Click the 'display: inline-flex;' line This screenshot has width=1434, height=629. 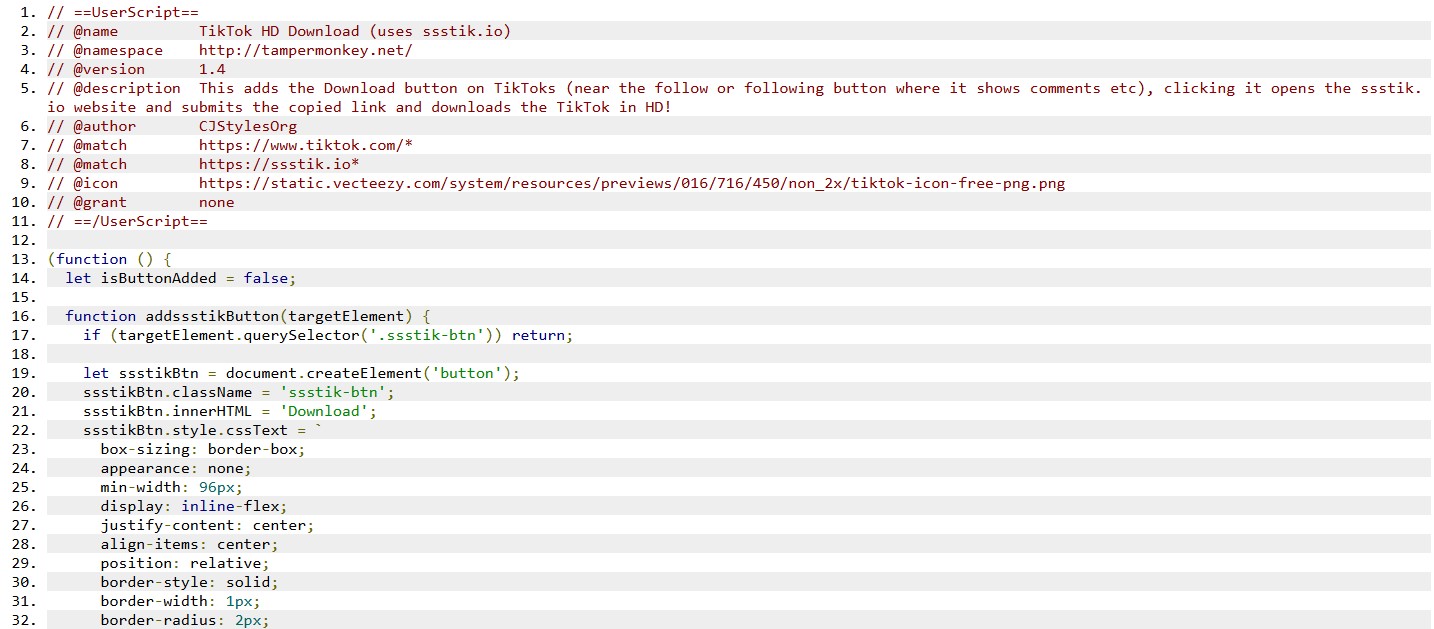(x=194, y=506)
